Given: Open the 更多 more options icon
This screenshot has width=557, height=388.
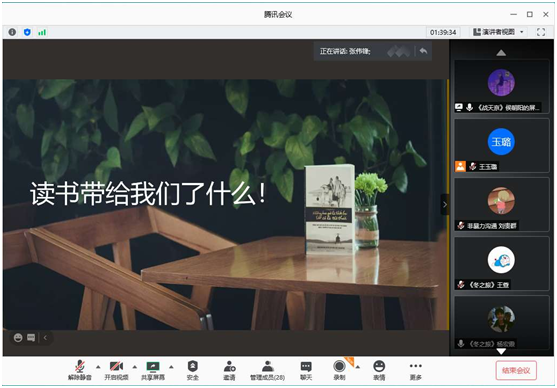Looking at the screenshot, I should tap(416, 366).
